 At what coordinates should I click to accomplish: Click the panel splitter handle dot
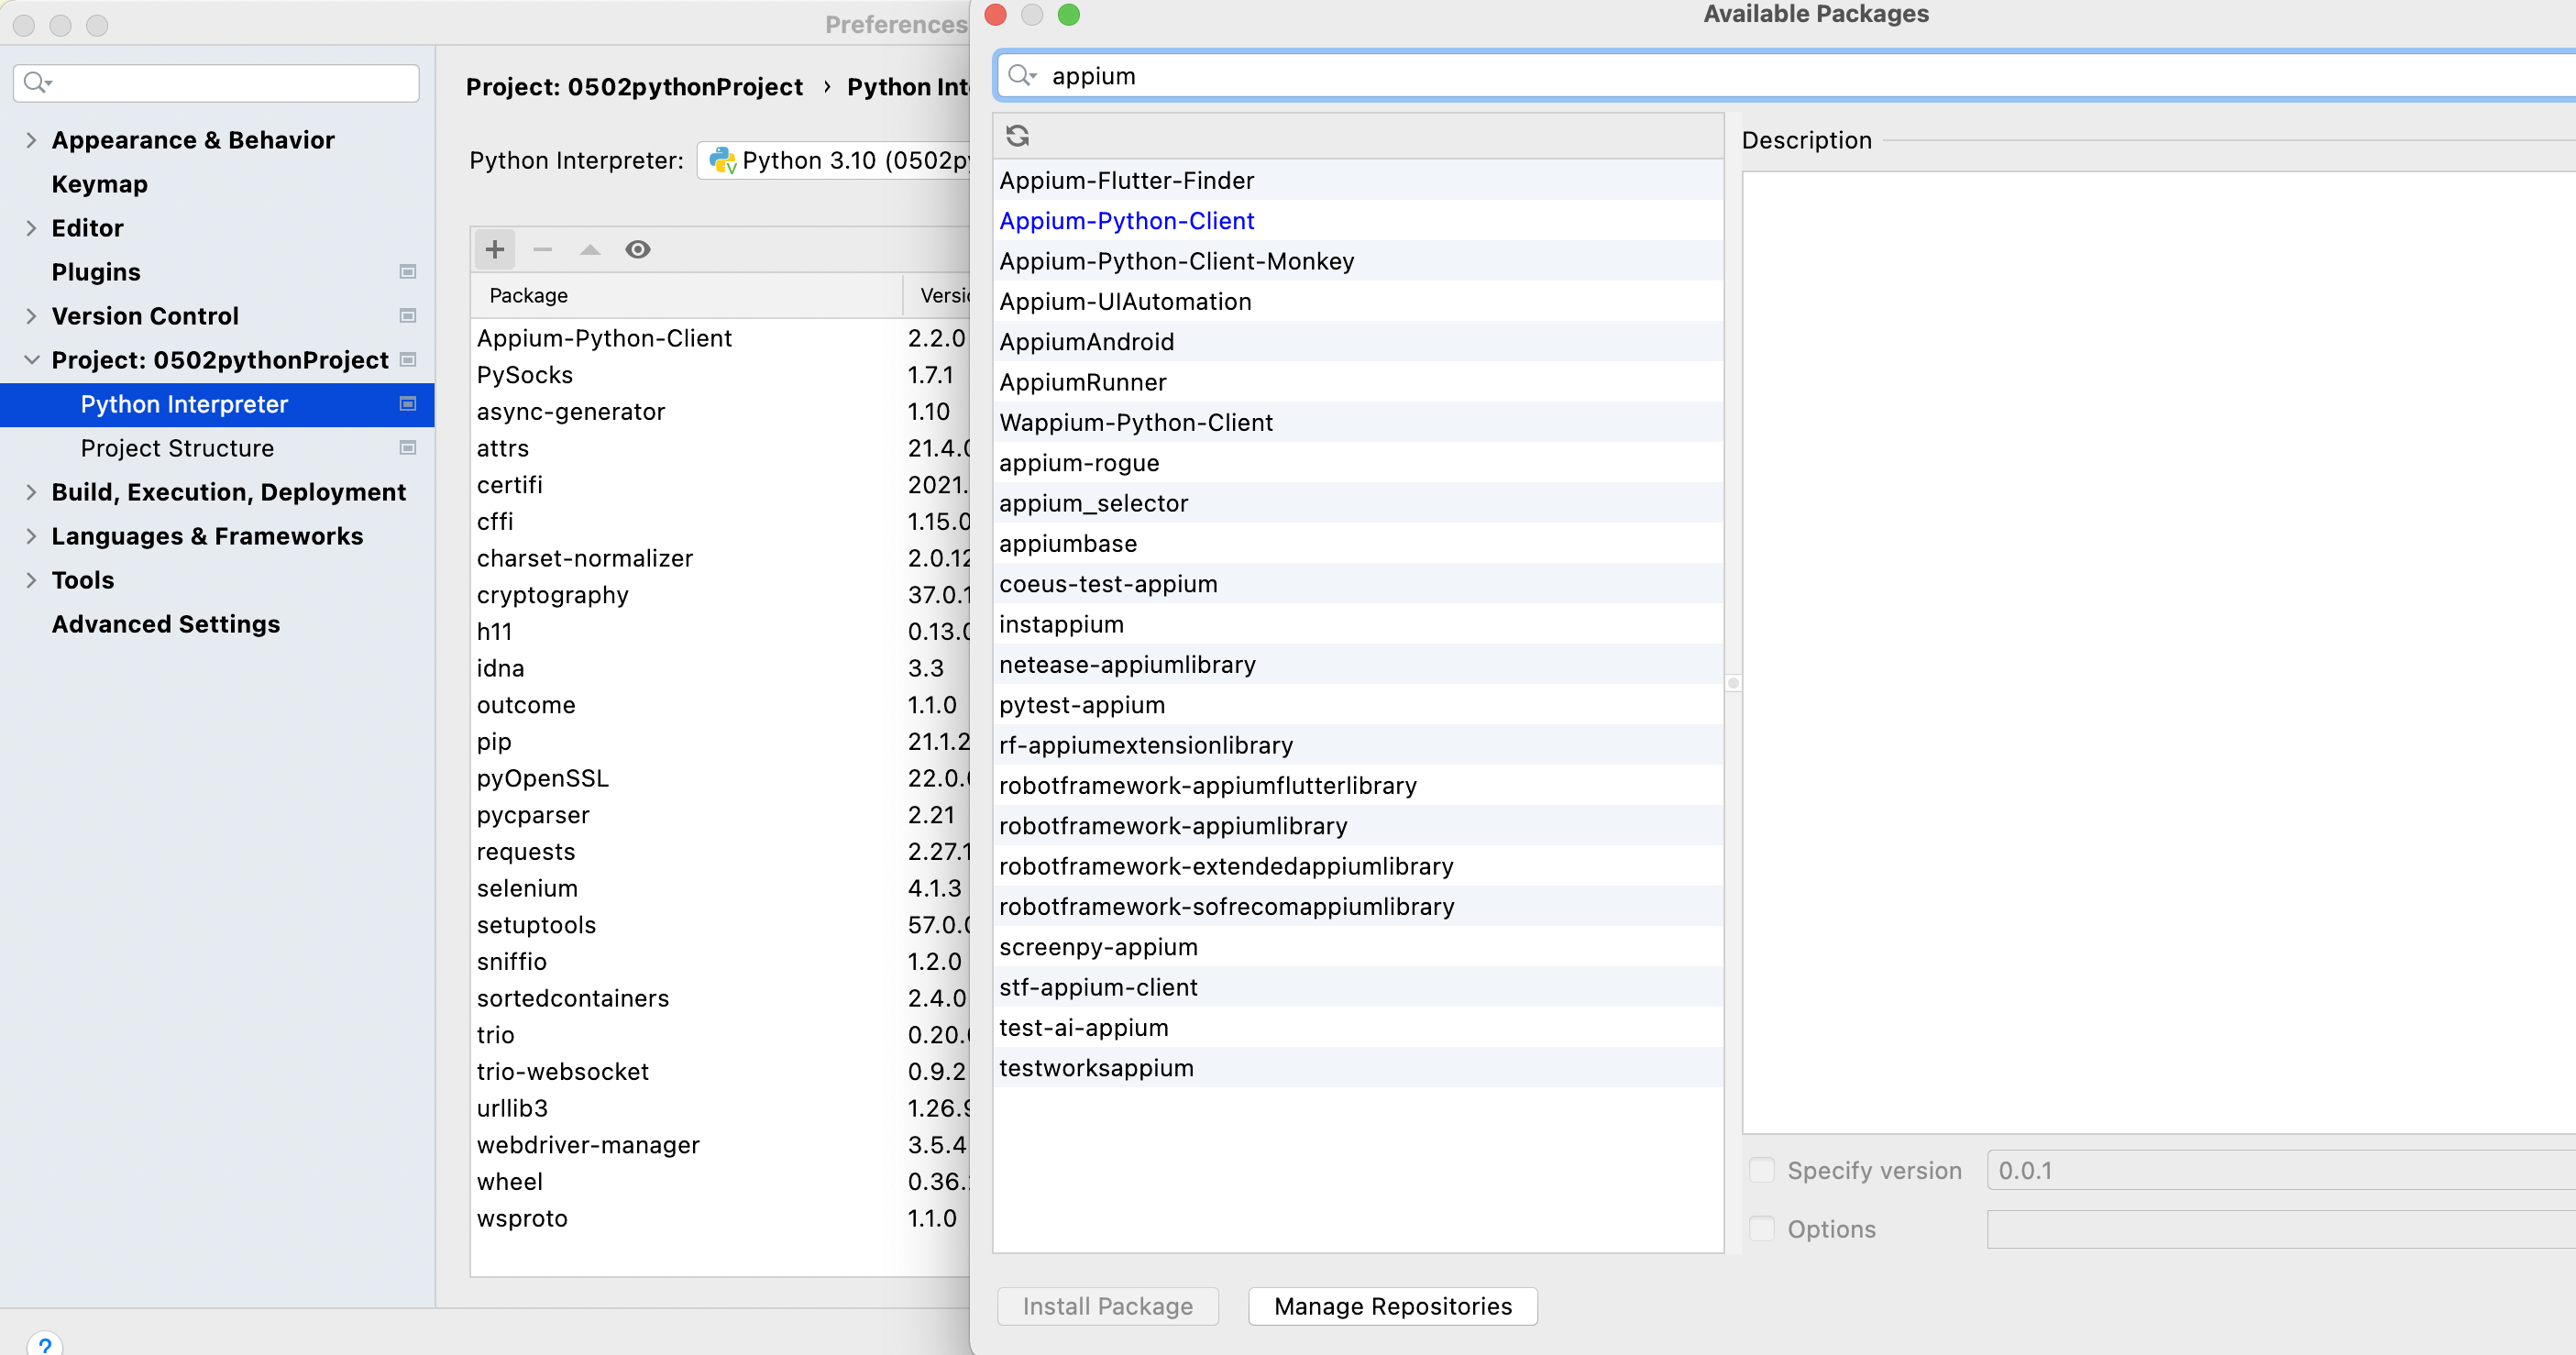(1733, 683)
